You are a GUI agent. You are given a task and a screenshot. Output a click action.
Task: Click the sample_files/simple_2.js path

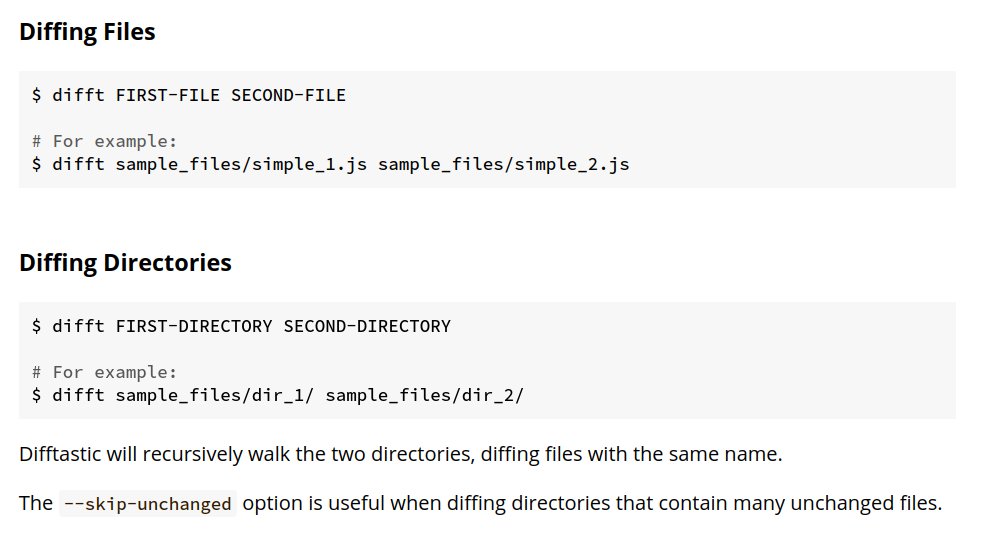[503, 163]
